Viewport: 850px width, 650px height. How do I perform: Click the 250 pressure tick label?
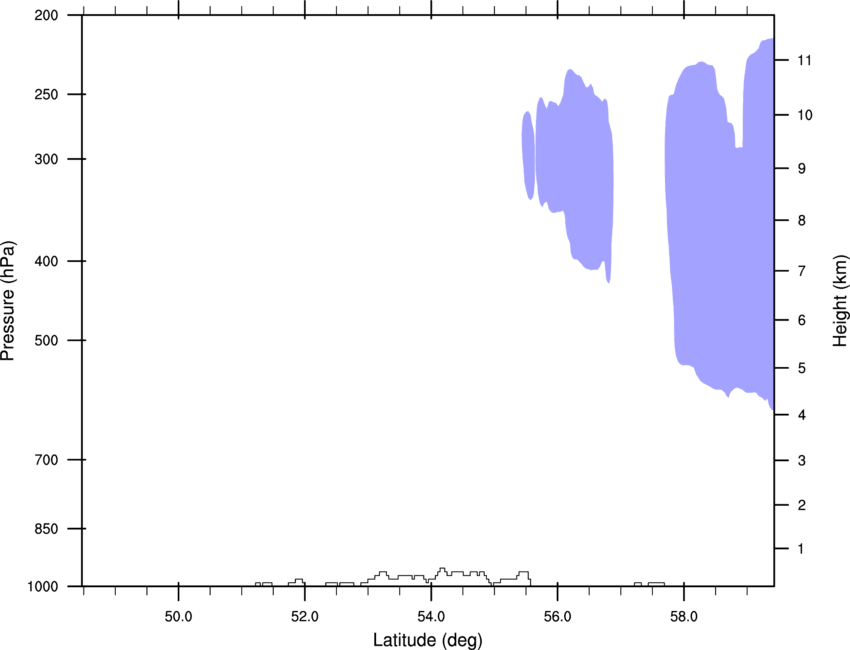(46, 94)
